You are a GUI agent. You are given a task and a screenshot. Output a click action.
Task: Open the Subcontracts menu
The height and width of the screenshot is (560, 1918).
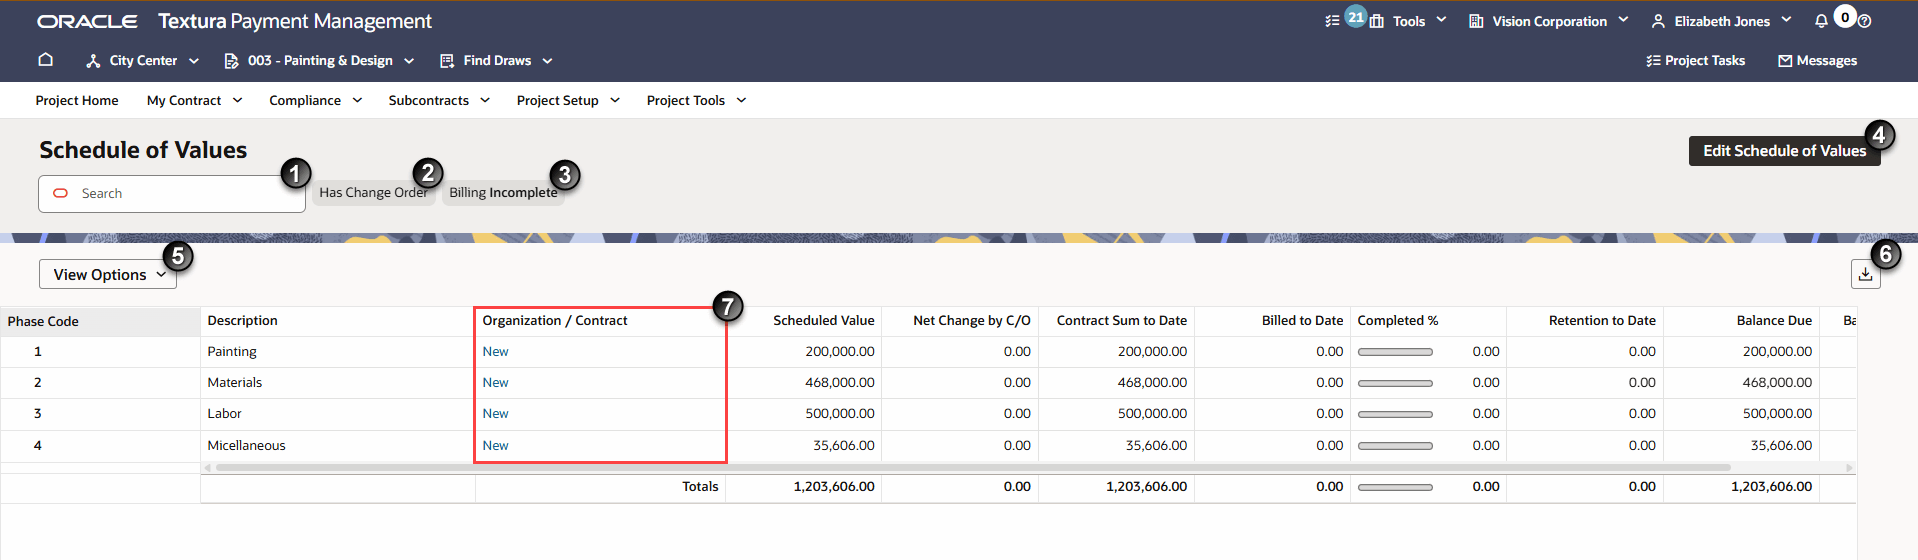(439, 100)
